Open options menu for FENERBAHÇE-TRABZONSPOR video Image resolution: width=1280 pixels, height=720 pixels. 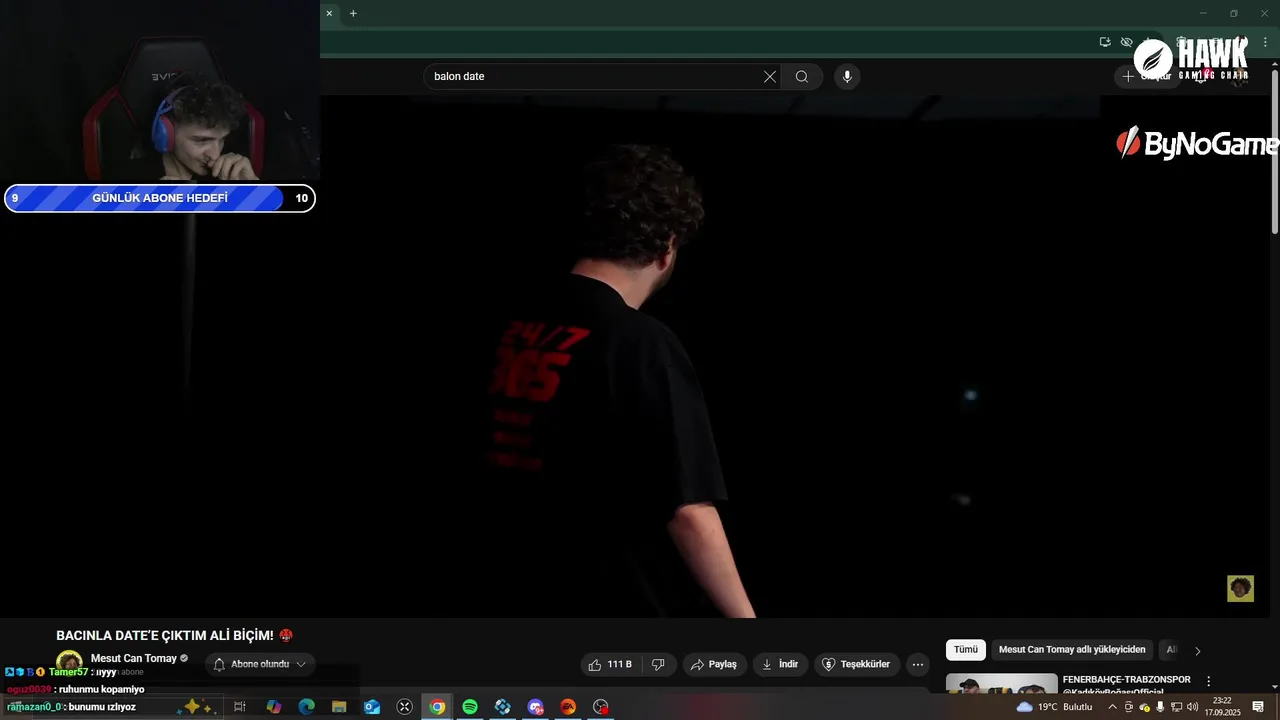pyautogui.click(x=1208, y=681)
